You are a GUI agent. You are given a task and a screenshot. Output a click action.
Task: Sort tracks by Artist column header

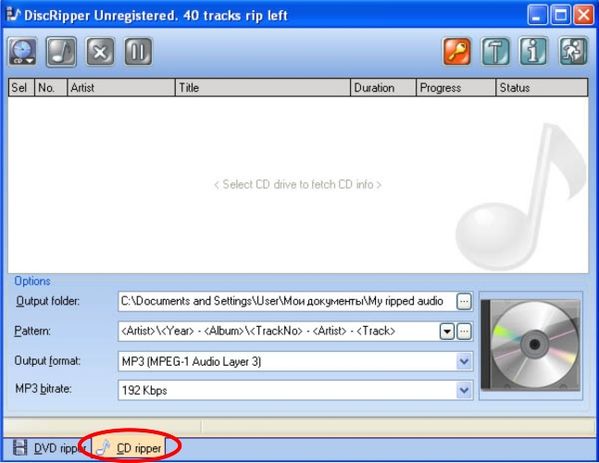click(x=121, y=87)
